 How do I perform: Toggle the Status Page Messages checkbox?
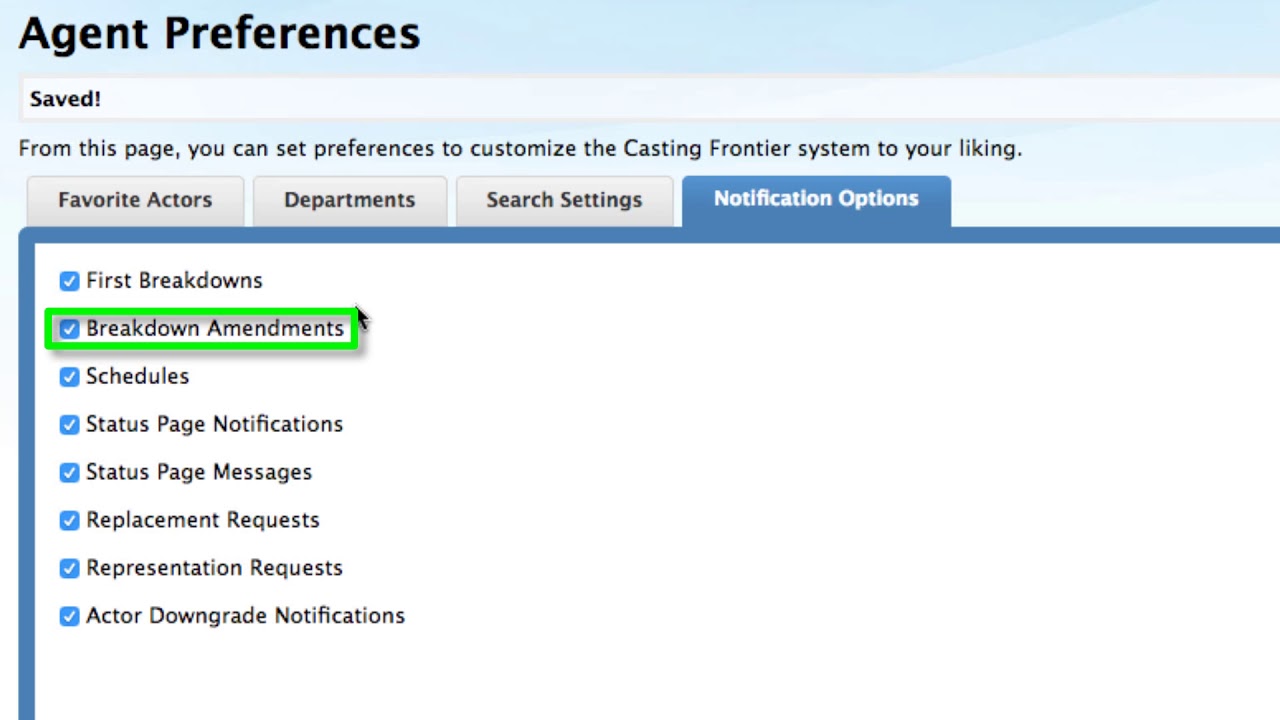coord(69,473)
